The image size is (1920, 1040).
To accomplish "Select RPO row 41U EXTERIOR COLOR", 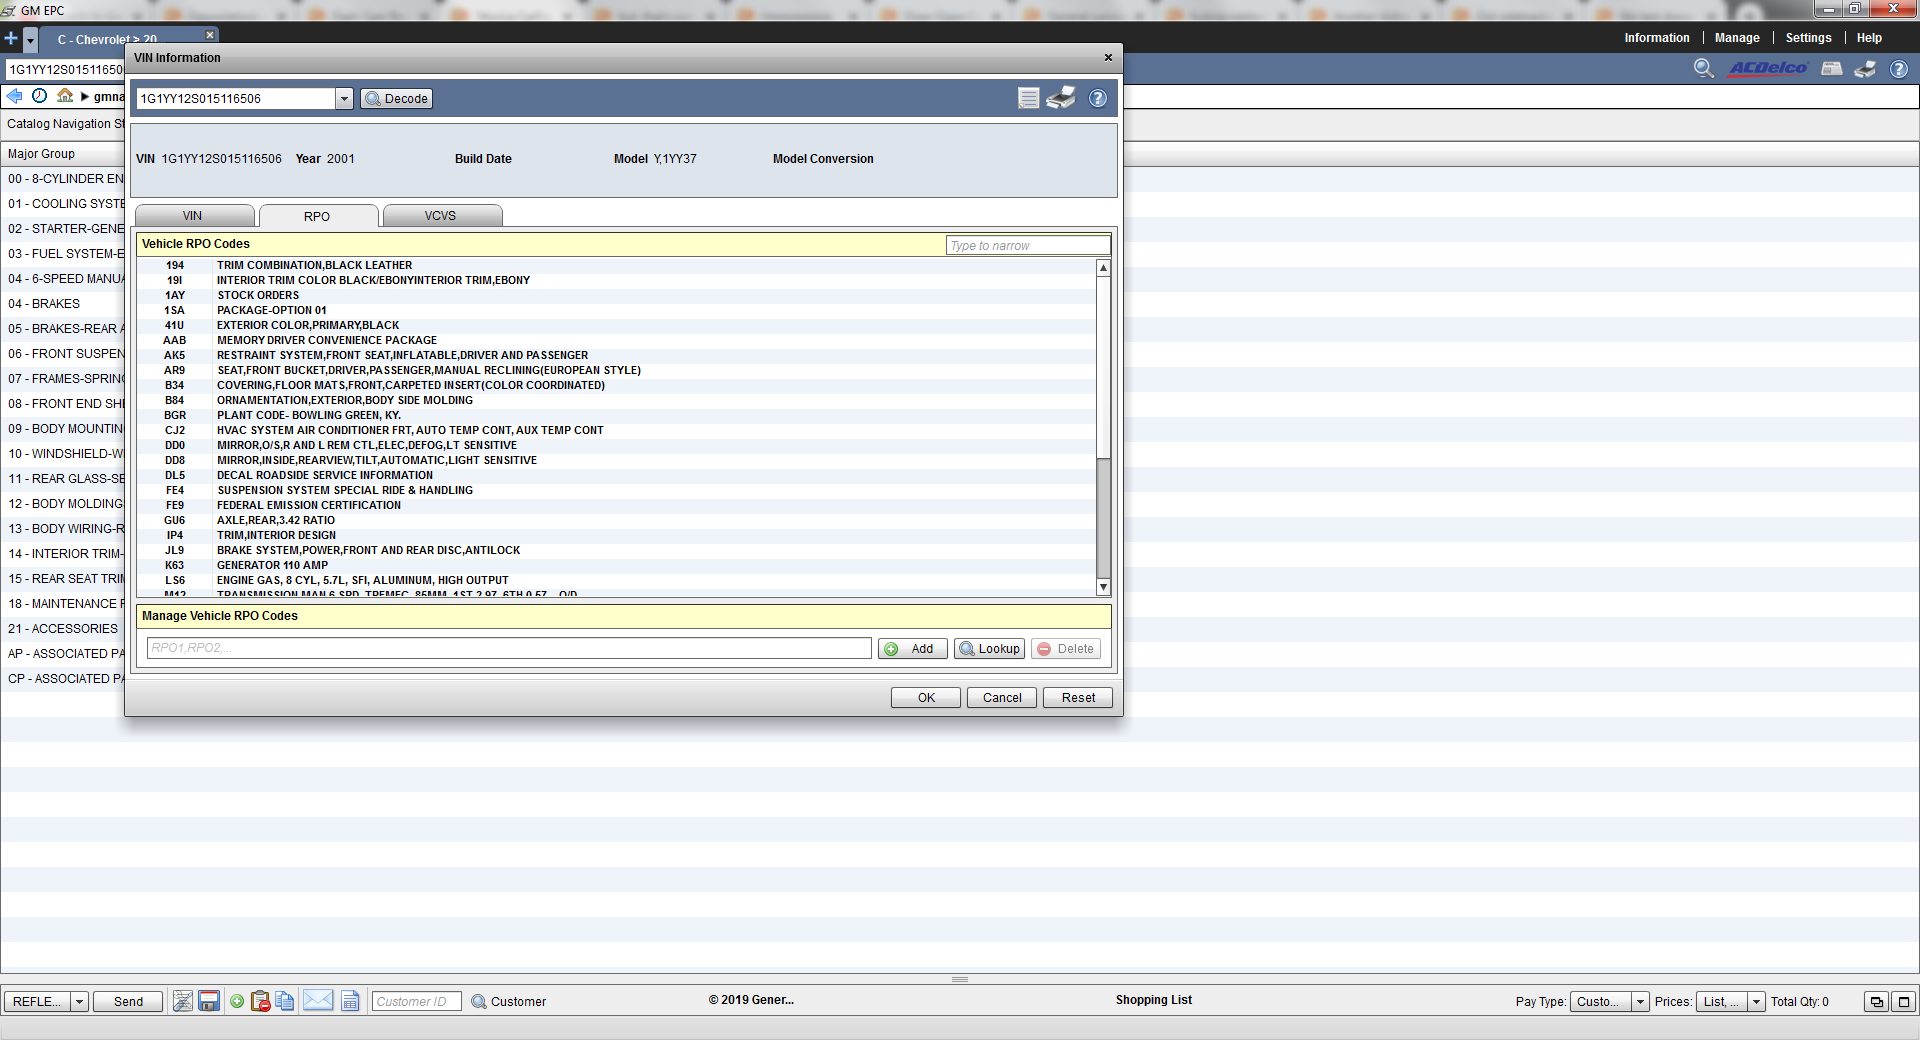I will tap(616, 325).
